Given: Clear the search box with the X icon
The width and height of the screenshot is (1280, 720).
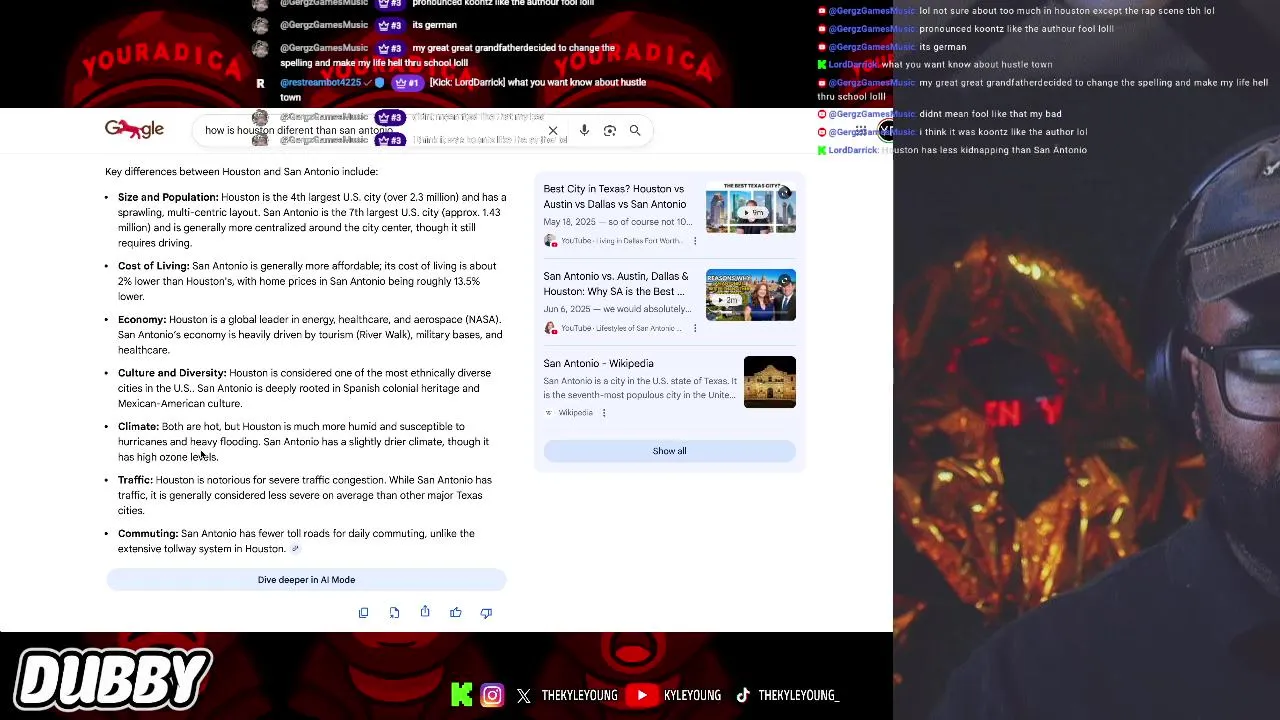Looking at the screenshot, I should pyautogui.click(x=553, y=131).
